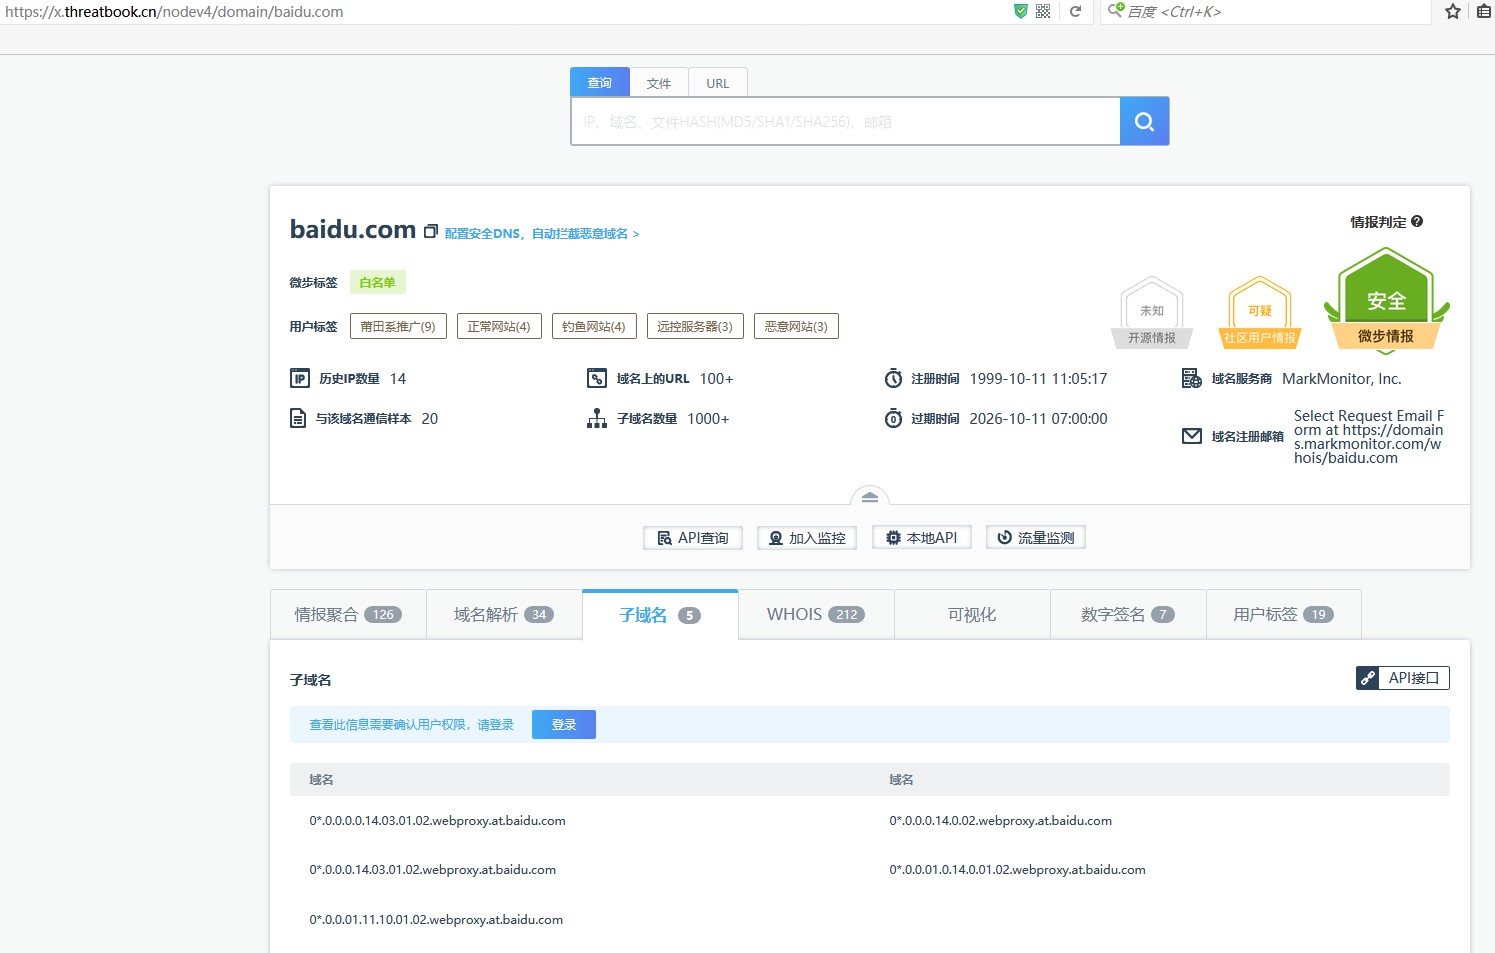Viewport: 1495px width, 953px height.
Task: Click the API查询 button
Action: pos(693,538)
